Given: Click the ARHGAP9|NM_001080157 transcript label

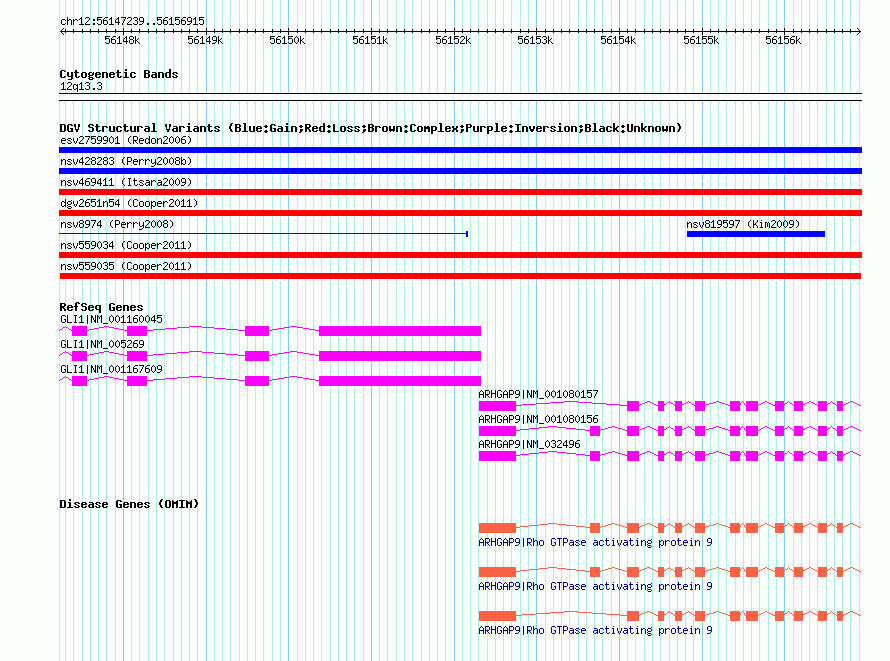Looking at the screenshot, I should tap(538, 394).
